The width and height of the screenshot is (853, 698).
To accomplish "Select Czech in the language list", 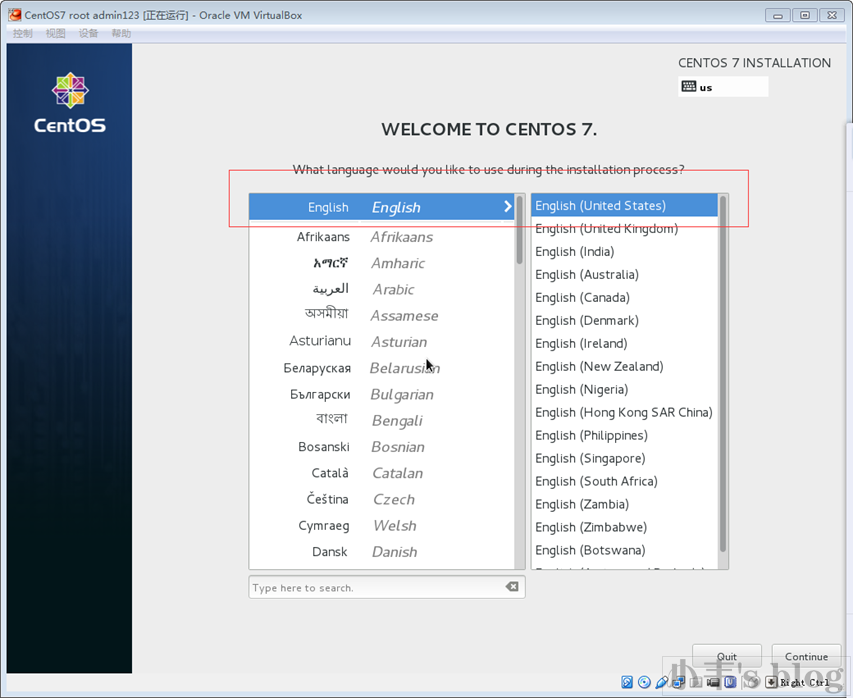I will pos(381,499).
